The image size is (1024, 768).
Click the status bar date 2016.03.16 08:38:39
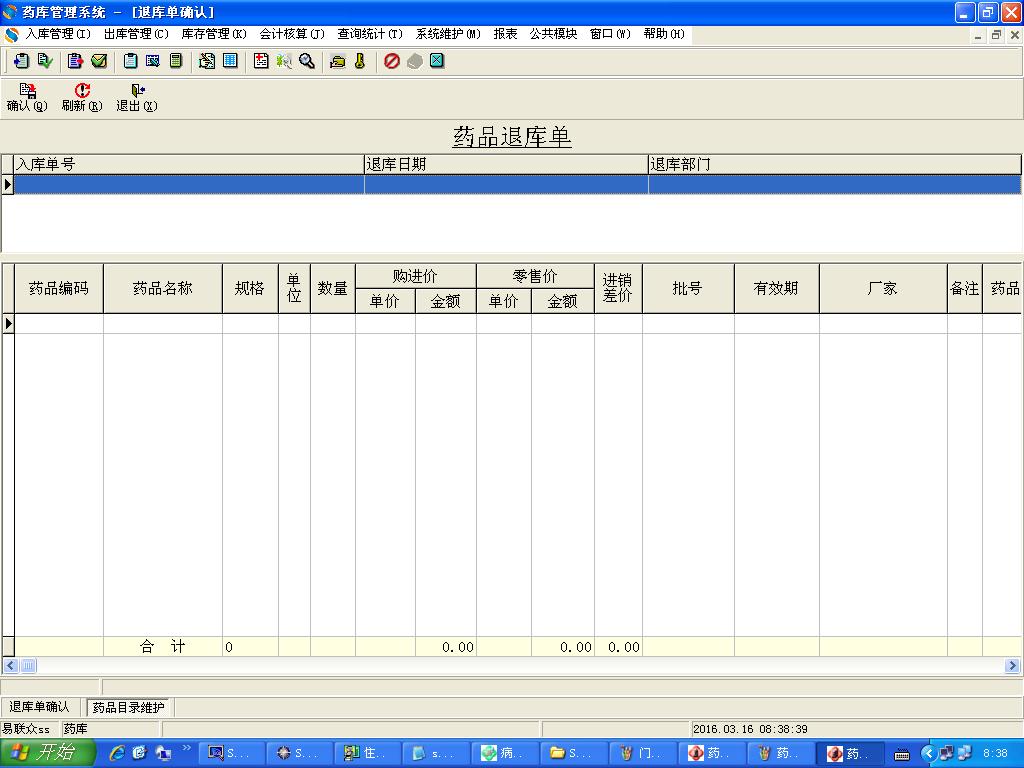pos(750,729)
